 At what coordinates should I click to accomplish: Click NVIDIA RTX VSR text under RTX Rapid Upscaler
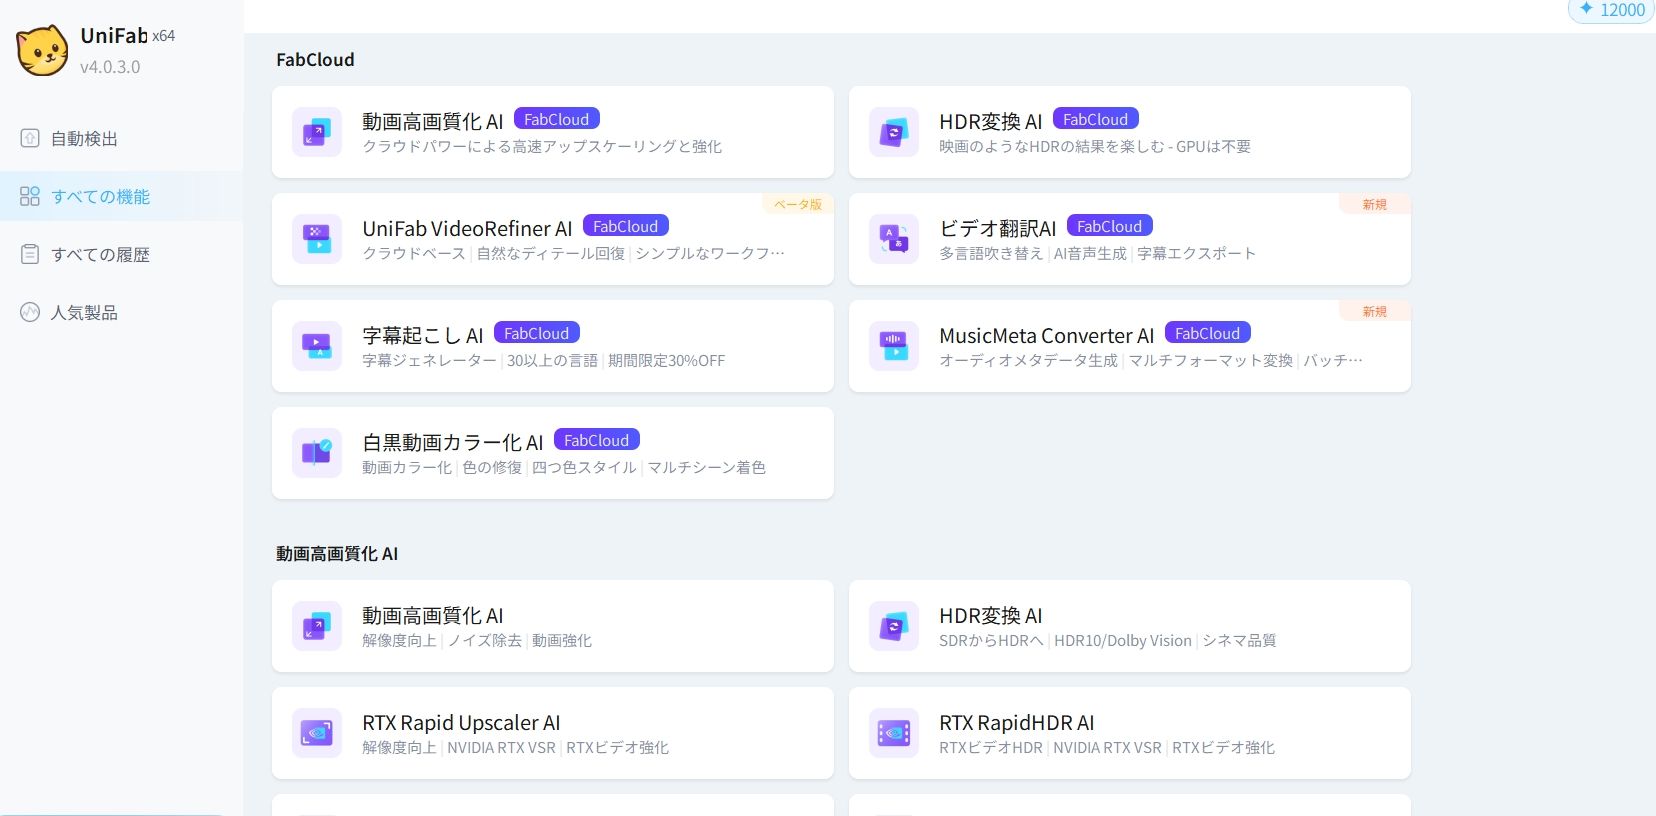(x=501, y=748)
